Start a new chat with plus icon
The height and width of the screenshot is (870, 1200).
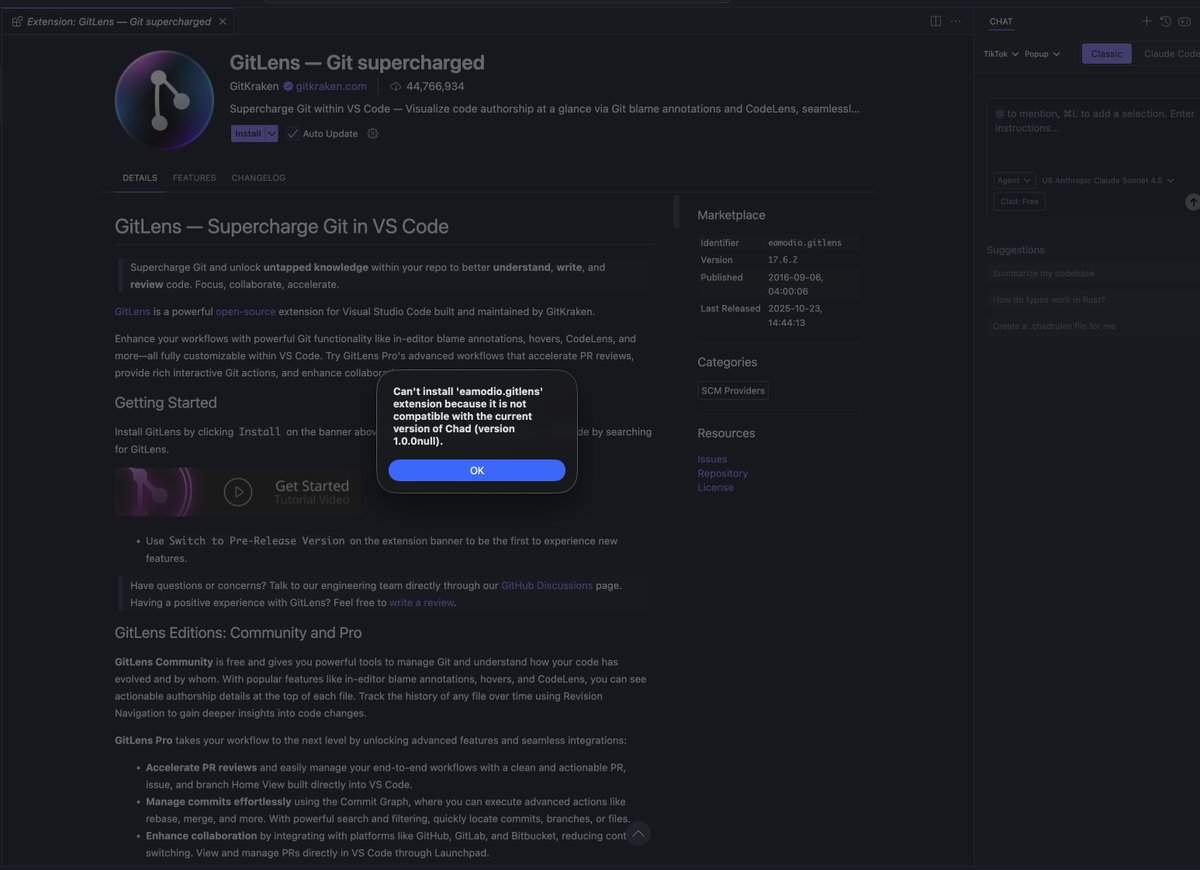1147,21
